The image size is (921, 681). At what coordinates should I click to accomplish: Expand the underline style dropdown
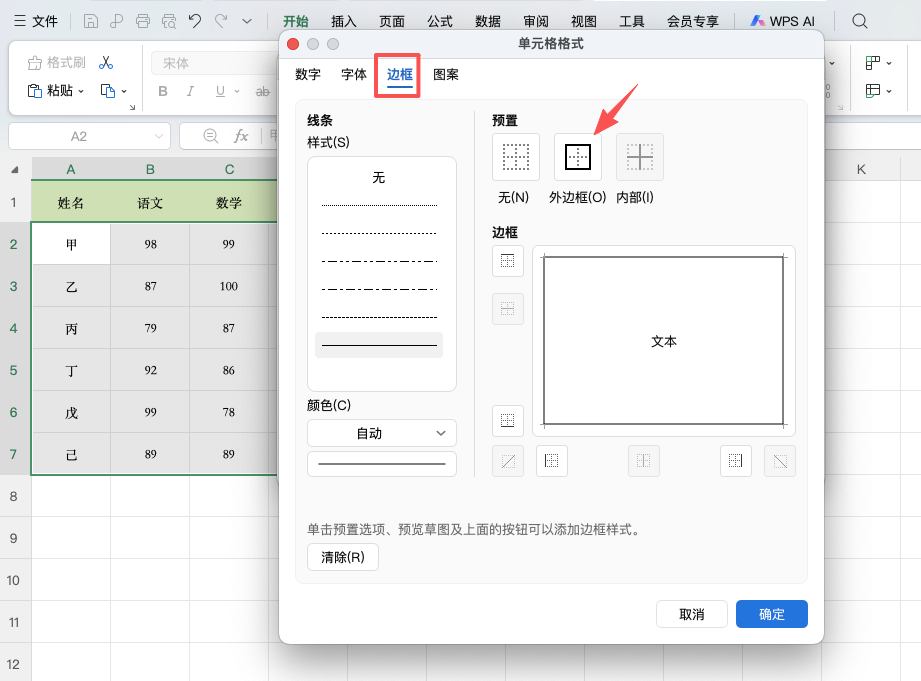point(237,91)
